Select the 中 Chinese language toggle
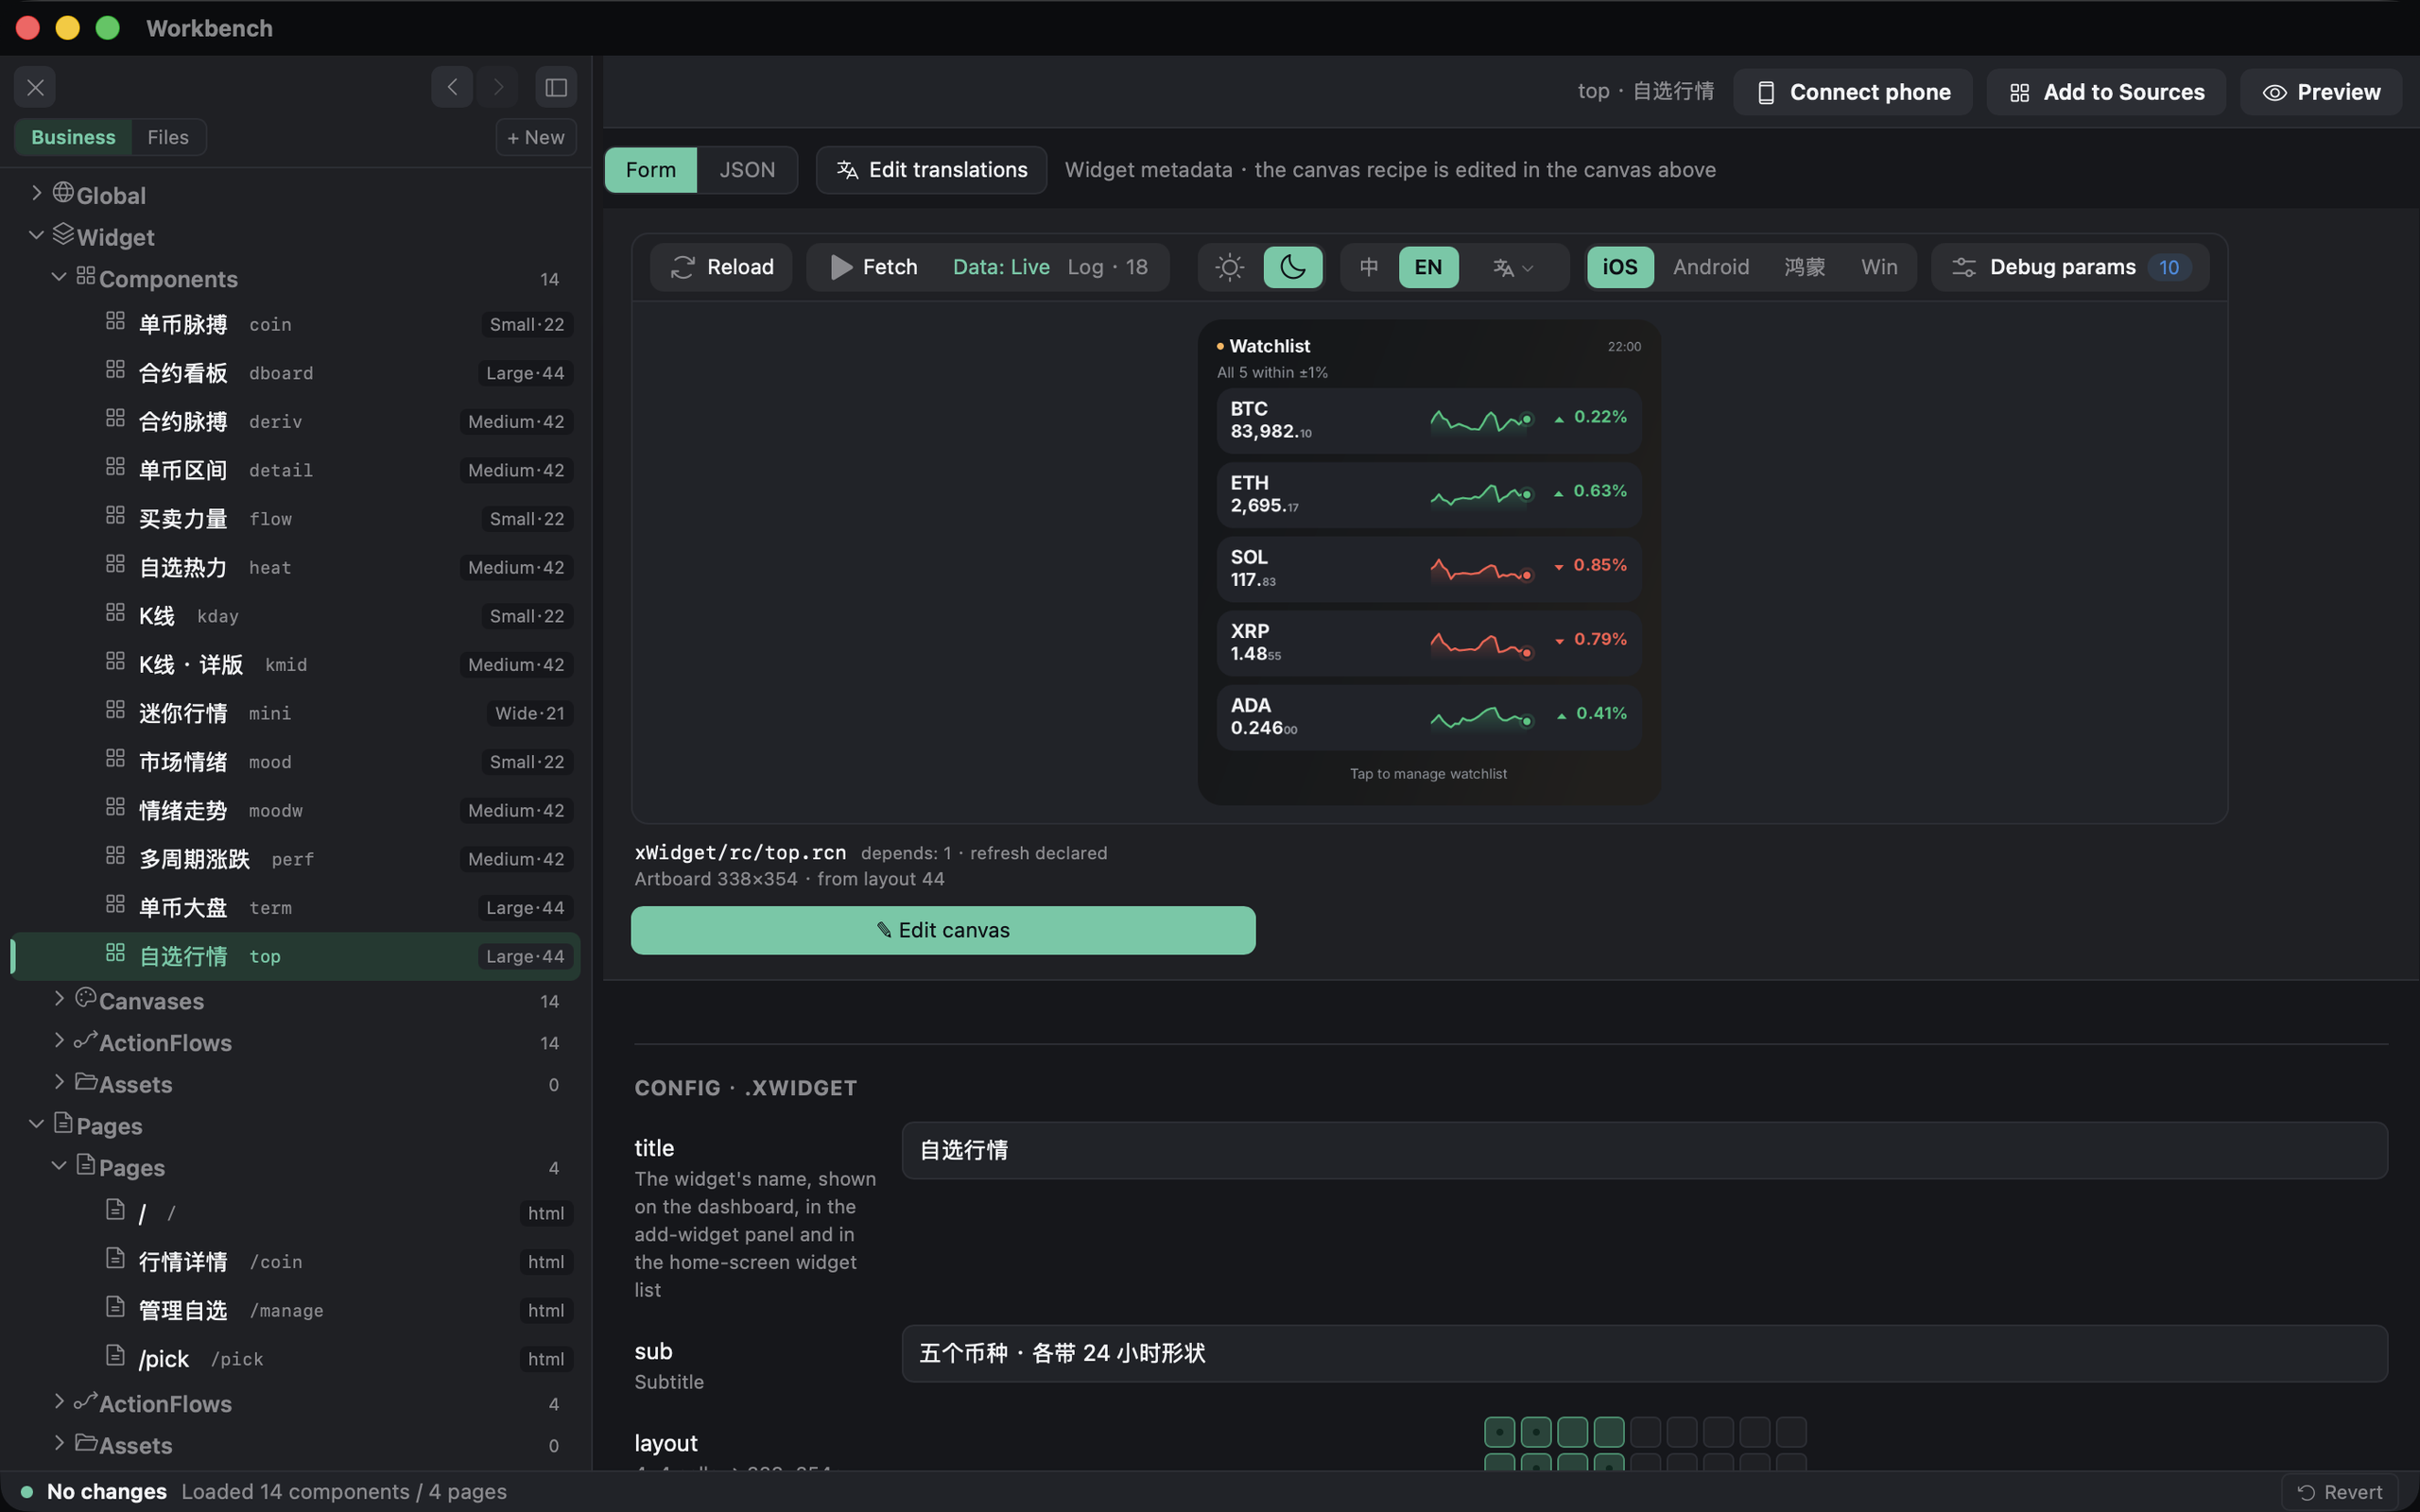Viewport: 2420px width, 1512px height. [1368, 267]
